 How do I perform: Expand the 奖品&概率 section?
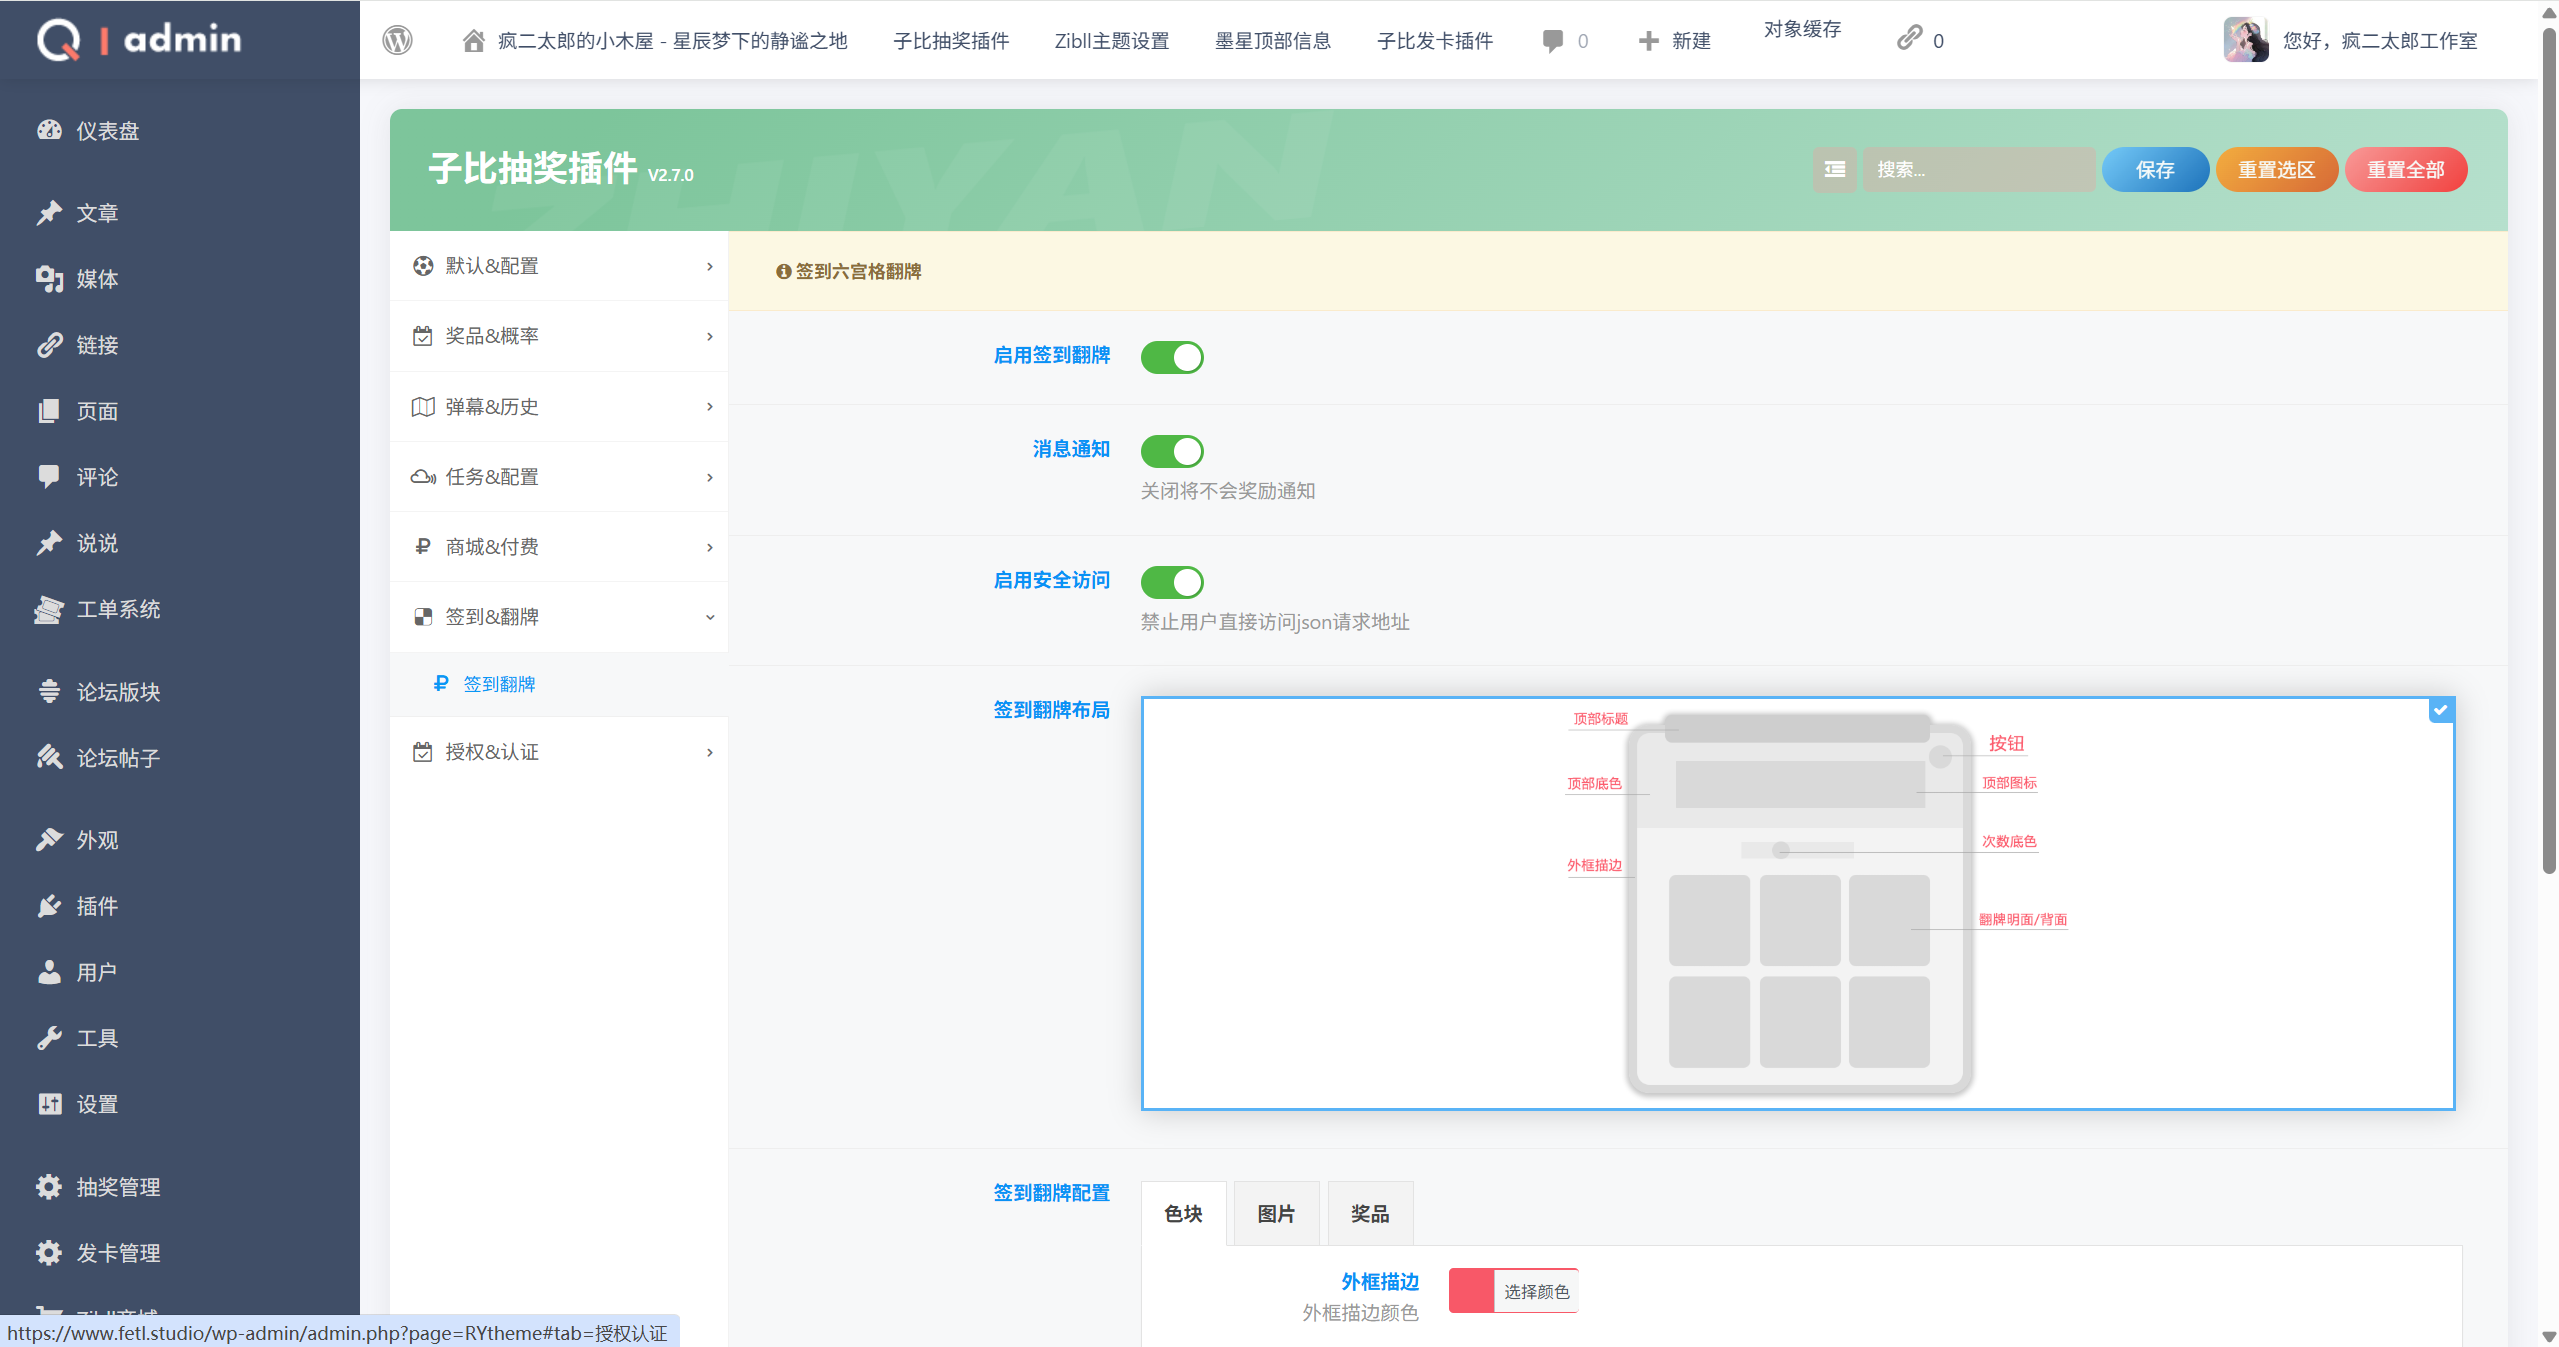tap(558, 336)
